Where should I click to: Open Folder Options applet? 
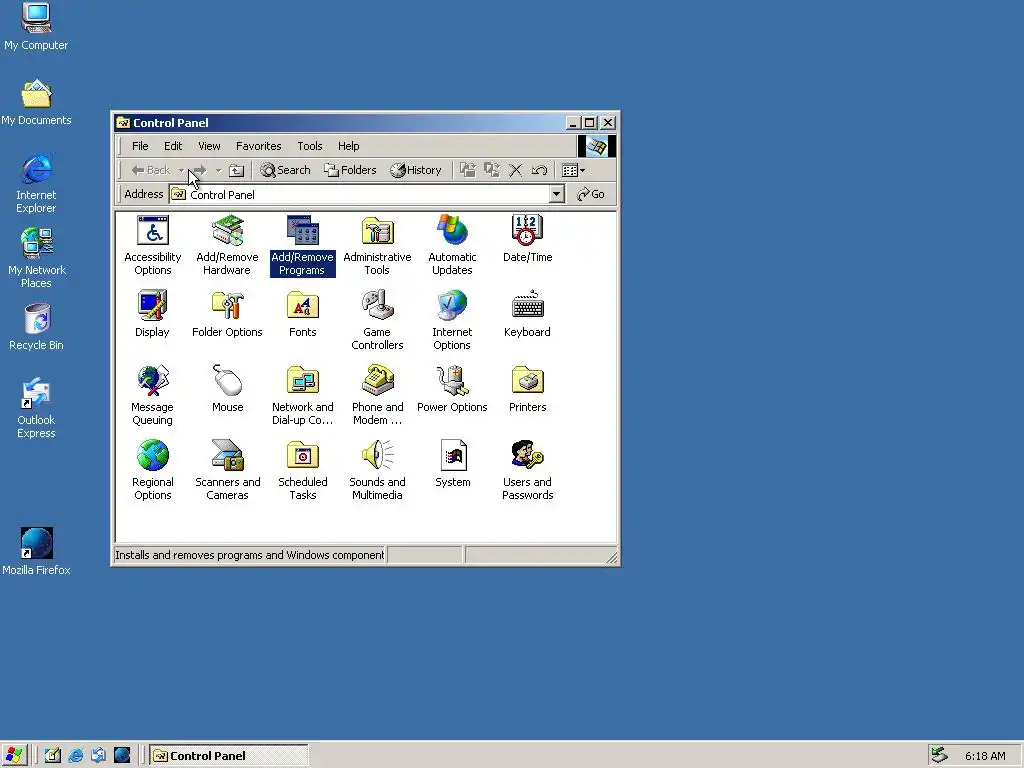227,315
